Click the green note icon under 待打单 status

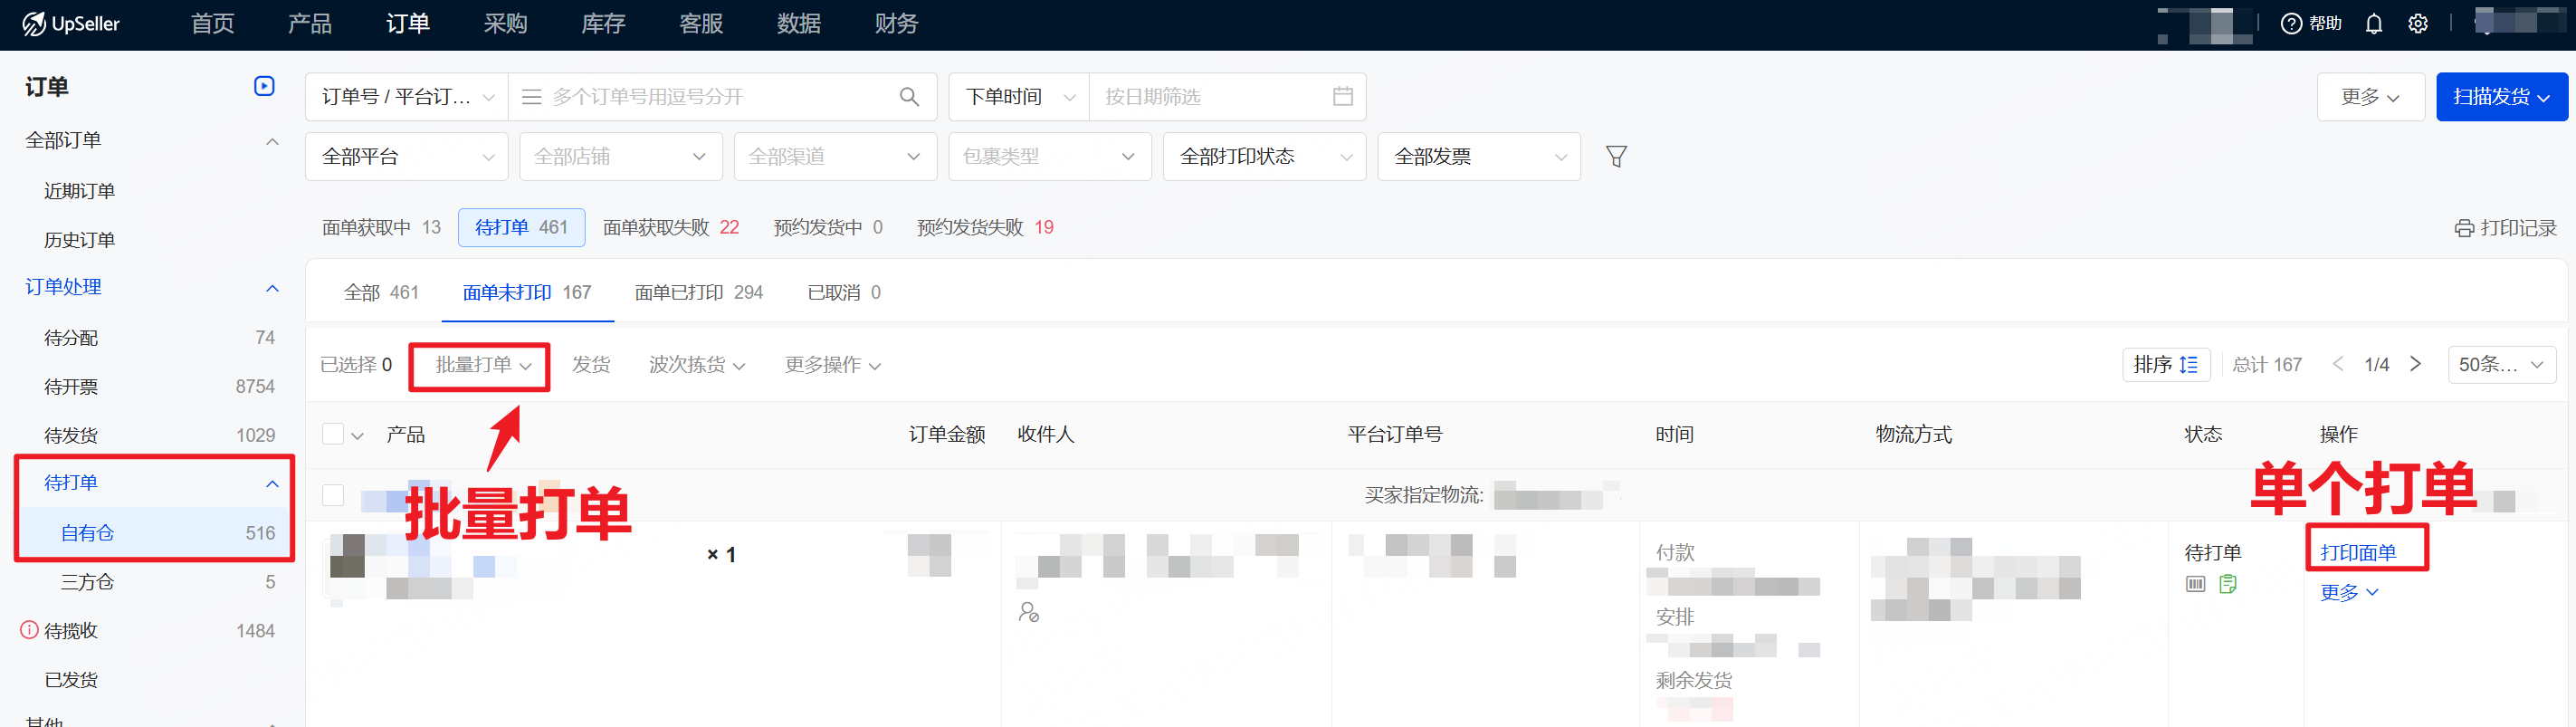click(x=2227, y=584)
